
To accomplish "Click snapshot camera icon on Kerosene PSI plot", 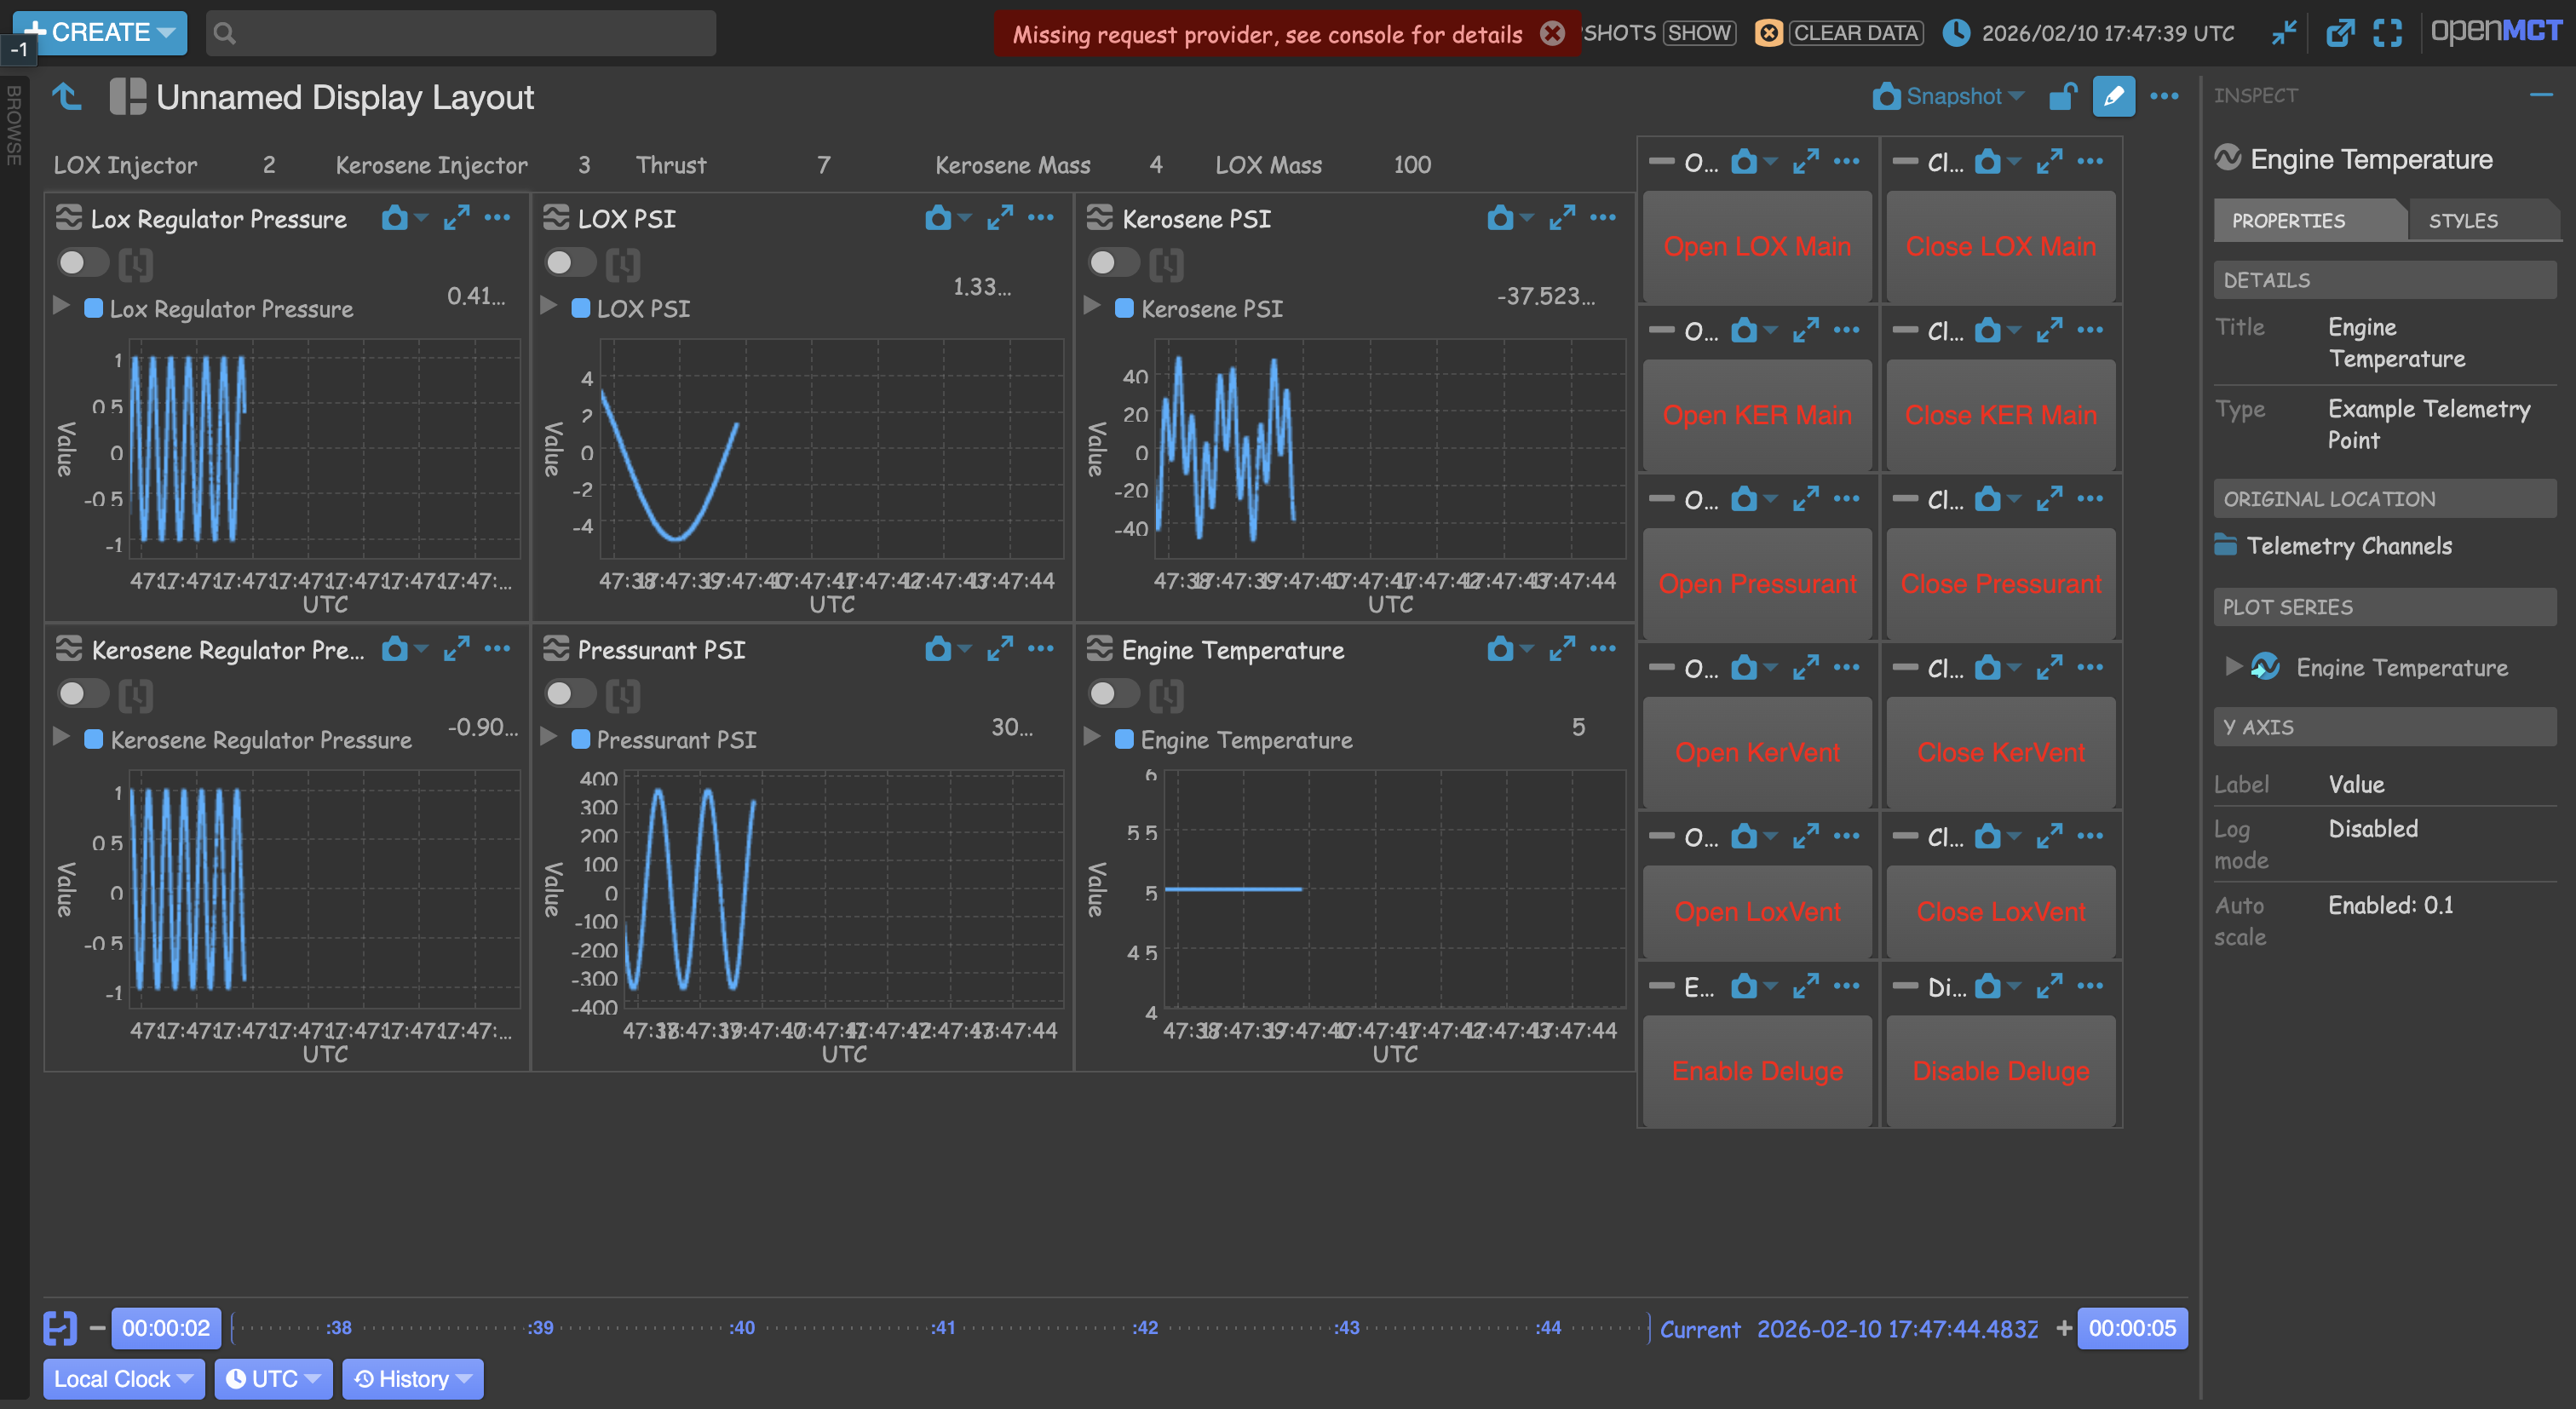I will 1499,218.
